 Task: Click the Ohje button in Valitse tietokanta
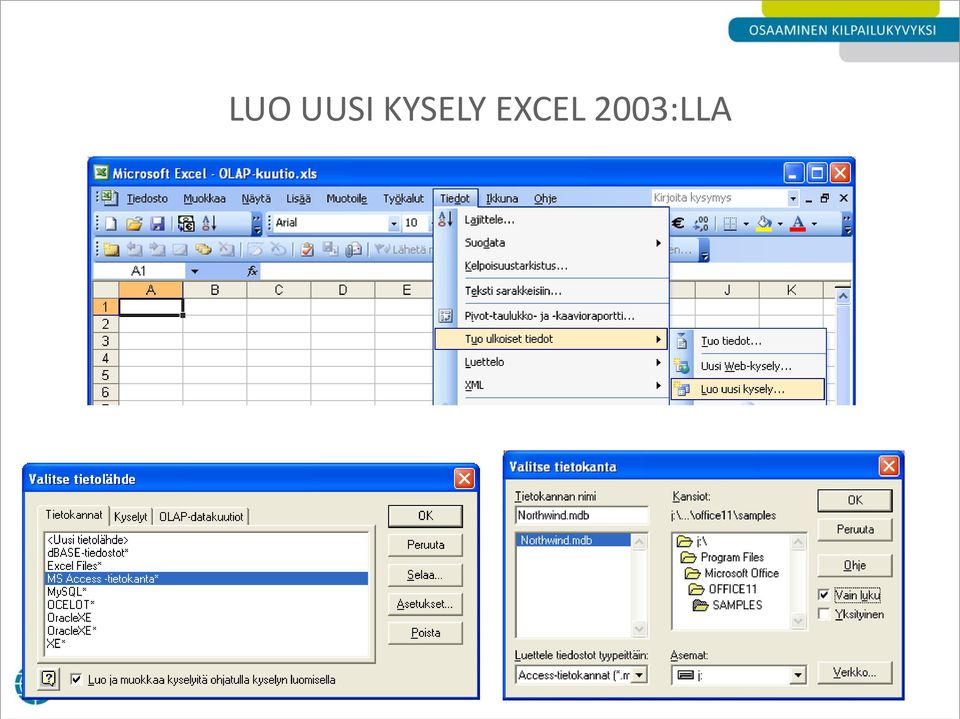coord(855,565)
